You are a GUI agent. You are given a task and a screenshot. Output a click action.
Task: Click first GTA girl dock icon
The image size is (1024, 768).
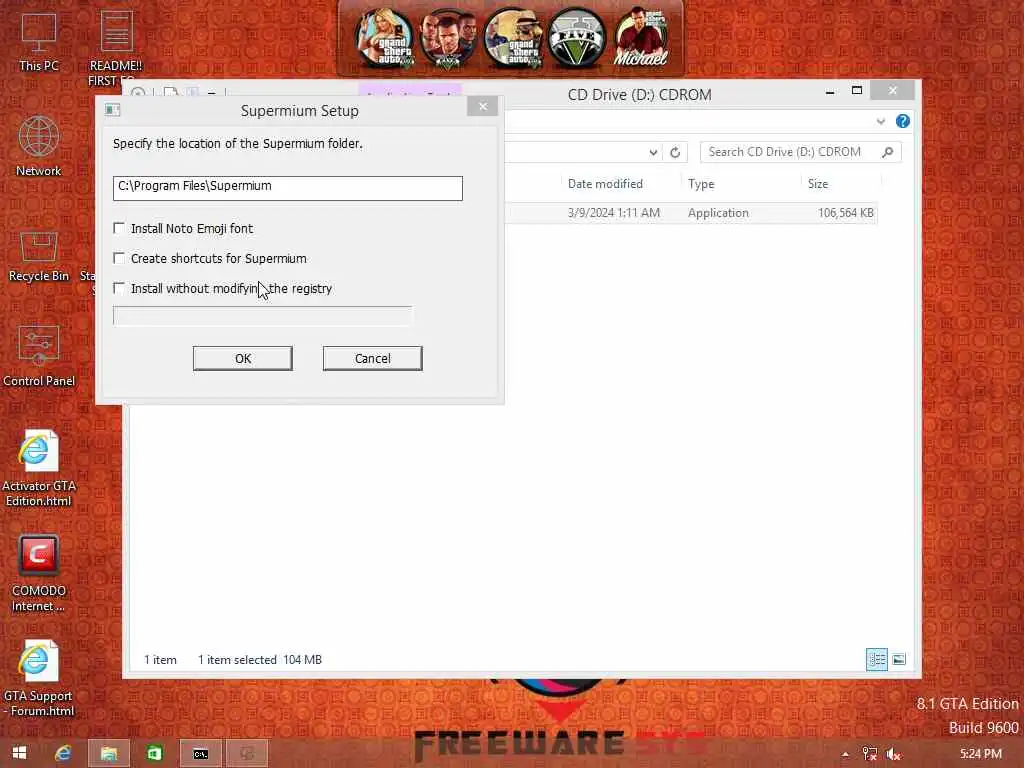[x=384, y=39]
